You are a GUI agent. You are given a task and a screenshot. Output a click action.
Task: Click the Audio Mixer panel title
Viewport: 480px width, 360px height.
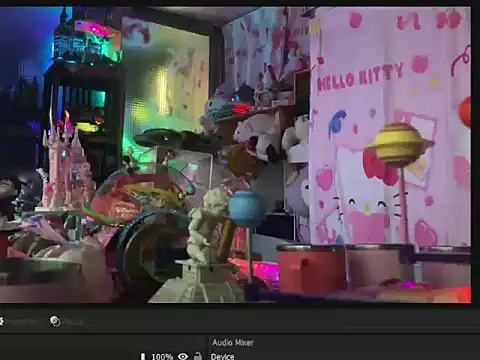click(x=233, y=342)
